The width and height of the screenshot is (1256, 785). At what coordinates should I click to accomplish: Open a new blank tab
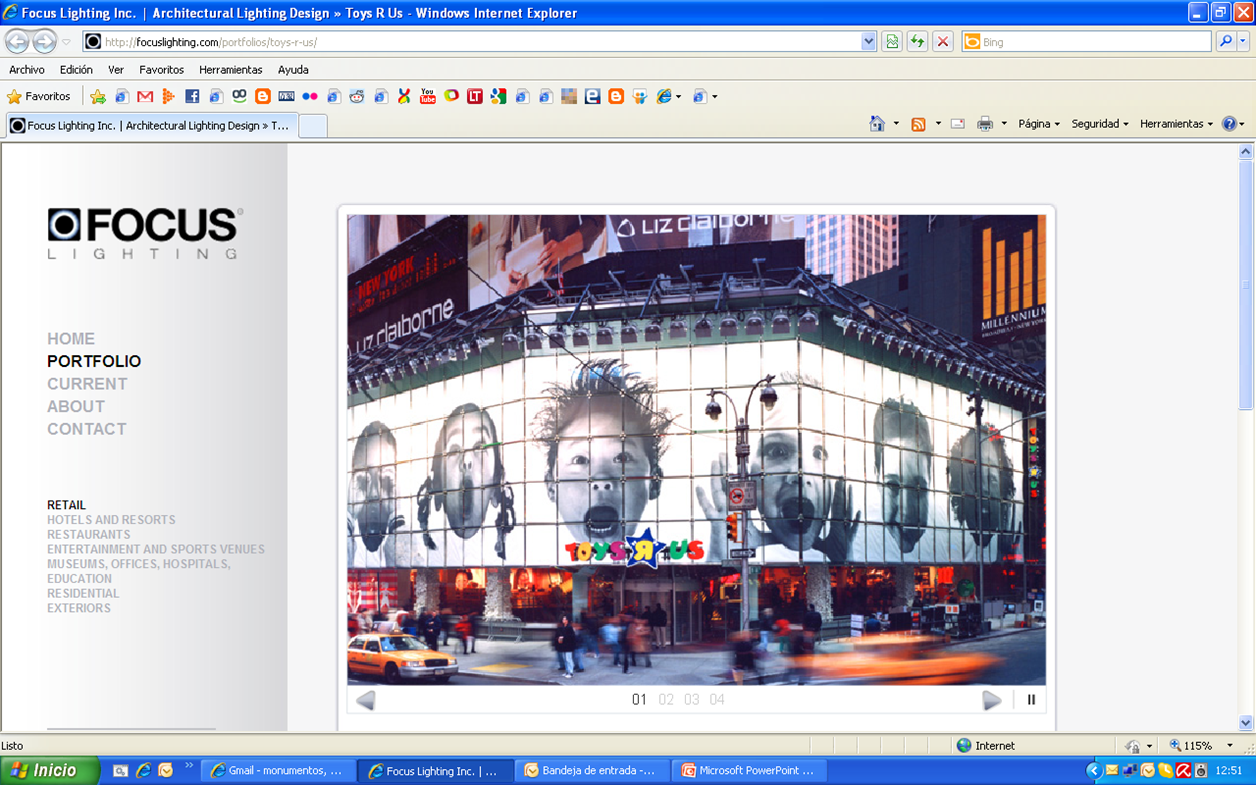[x=312, y=126]
